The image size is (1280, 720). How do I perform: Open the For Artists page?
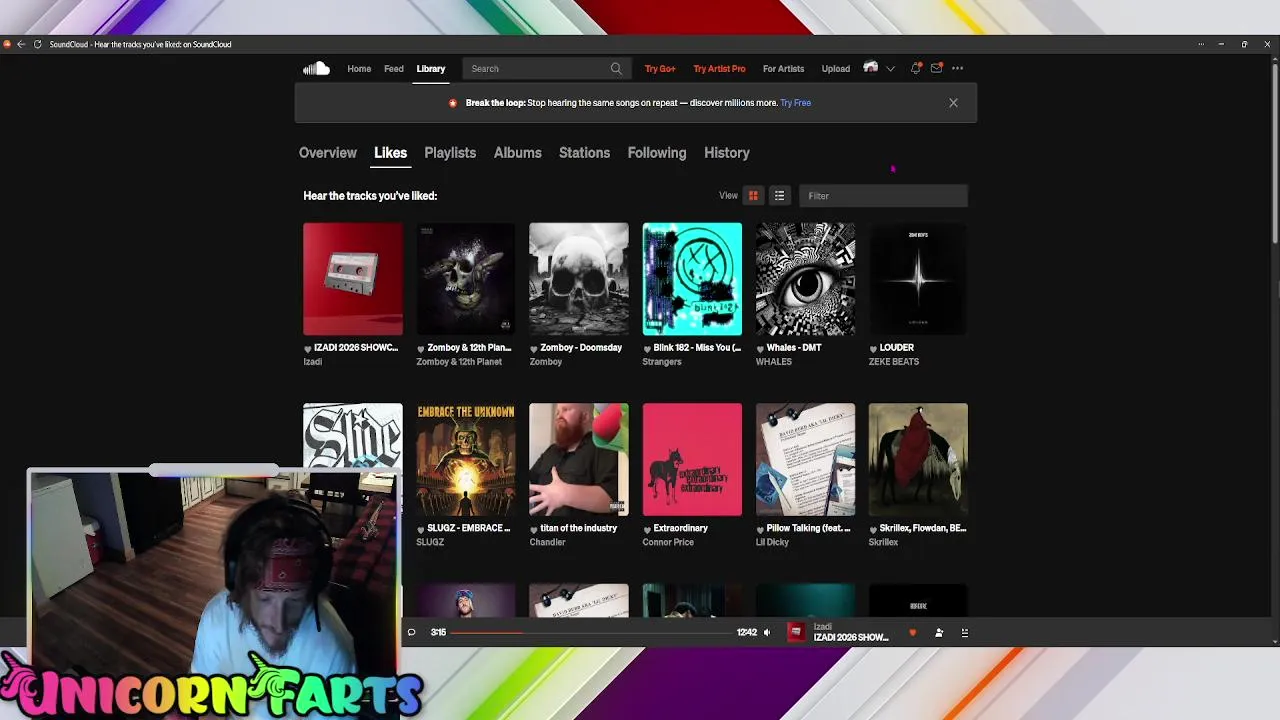[783, 69]
